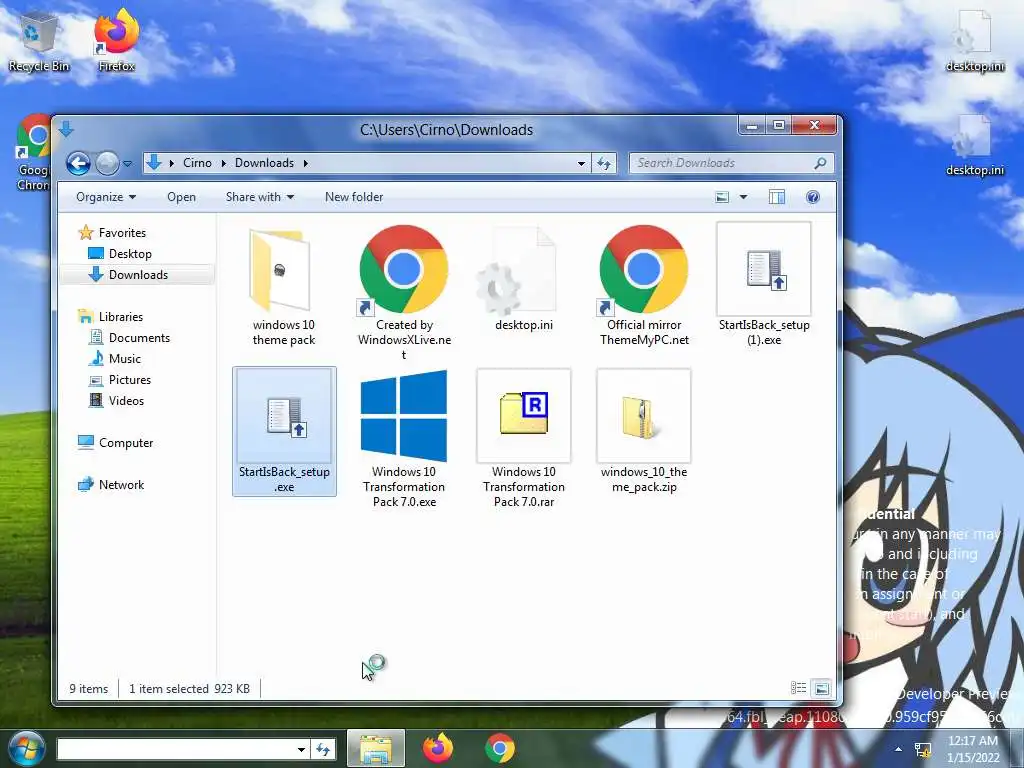1024x768 pixels.
Task: Show hidden system tray icons
Action: coord(898,749)
